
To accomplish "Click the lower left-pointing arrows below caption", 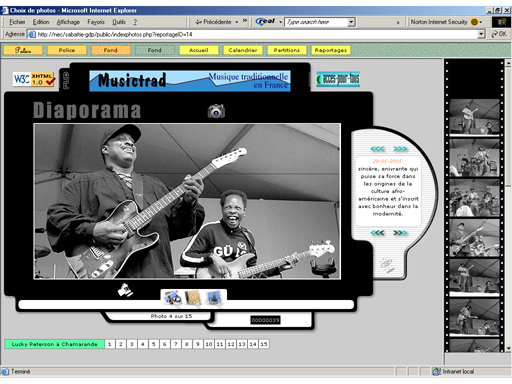I will pos(377,233).
